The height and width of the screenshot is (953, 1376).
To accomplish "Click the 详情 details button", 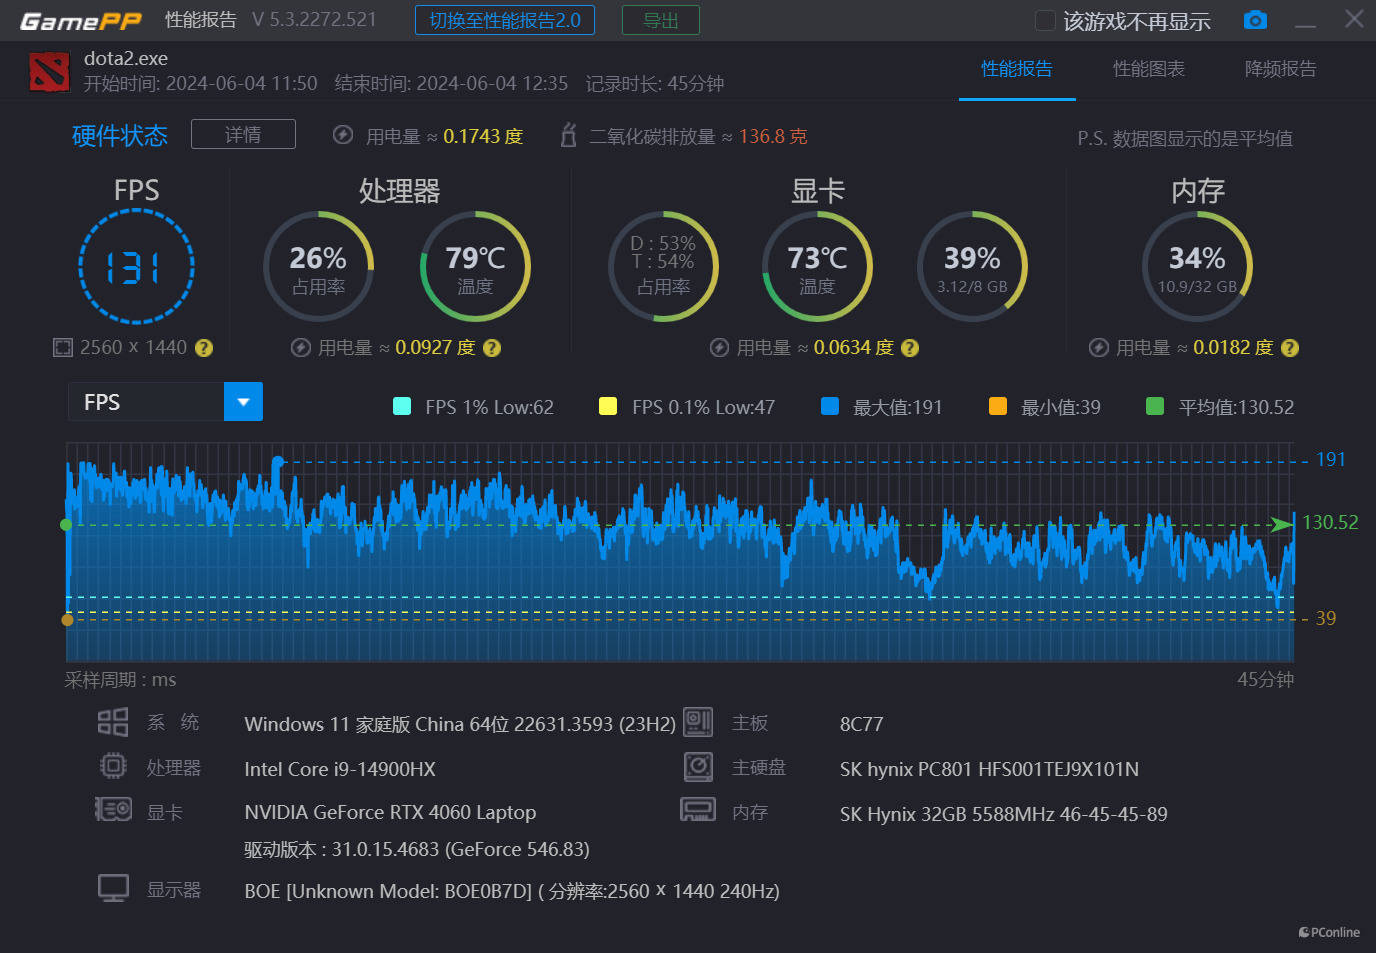I will (x=243, y=134).
